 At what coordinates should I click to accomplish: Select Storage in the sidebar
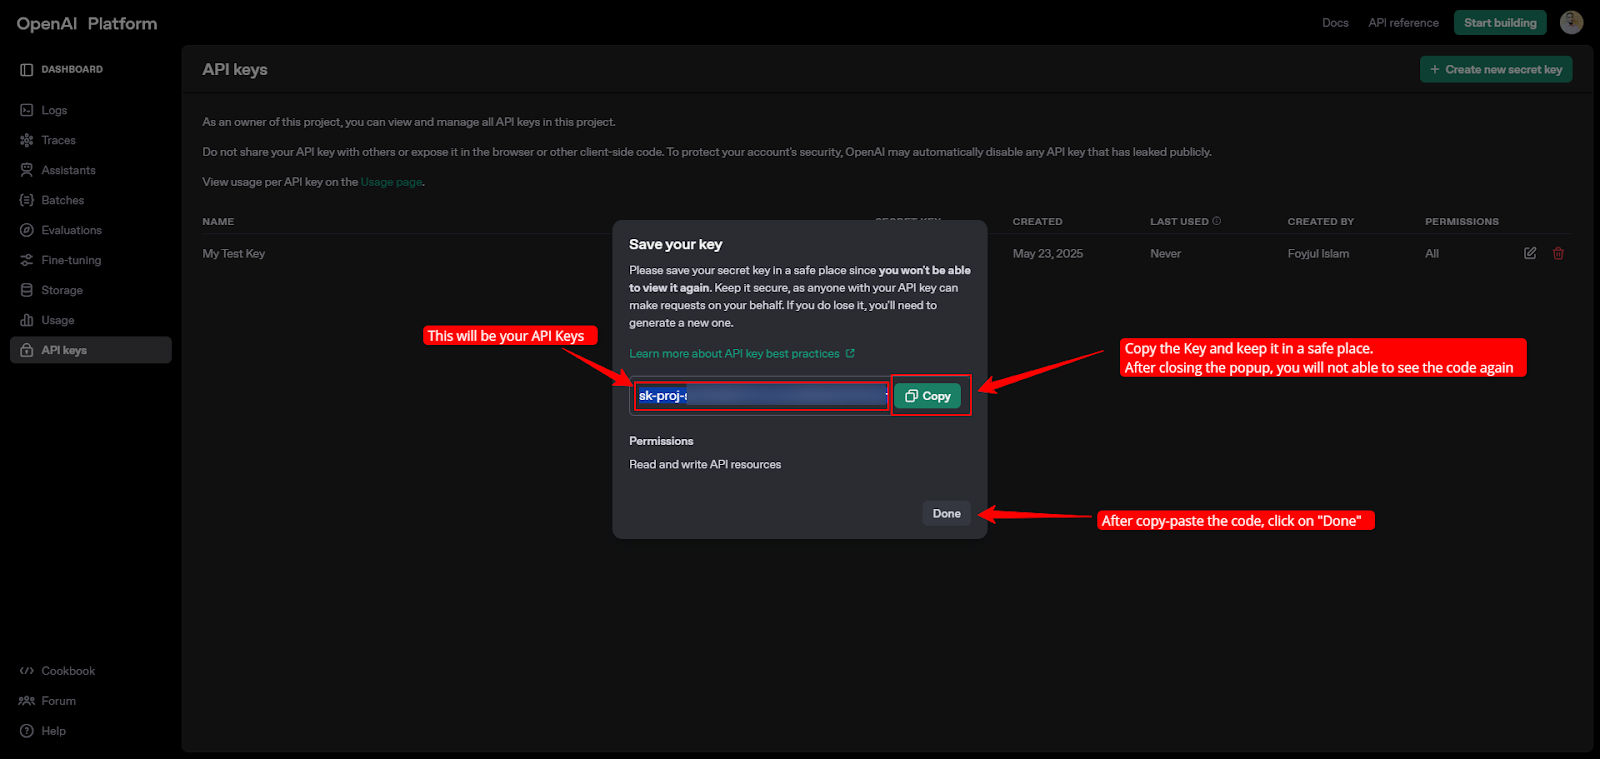(x=62, y=290)
